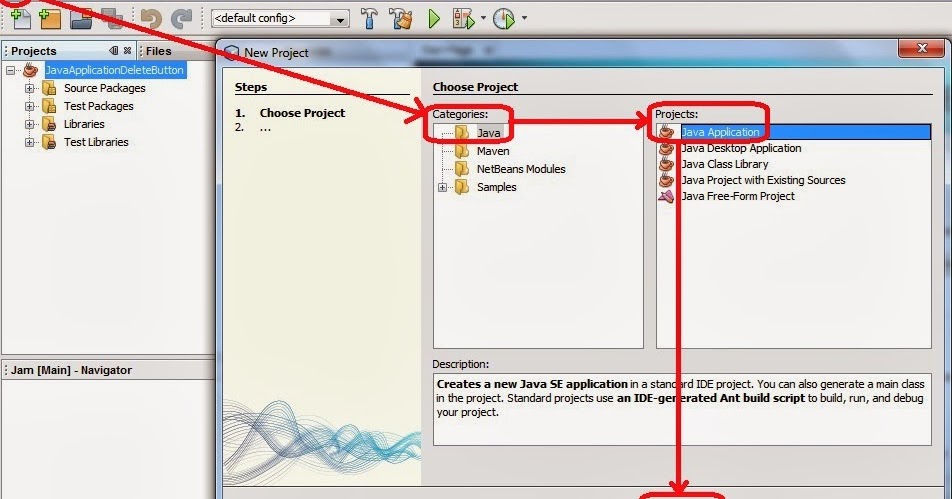The height and width of the screenshot is (499, 952).
Task: Click the Debug Project toolbar icon
Action: click(x=464, y=19)
